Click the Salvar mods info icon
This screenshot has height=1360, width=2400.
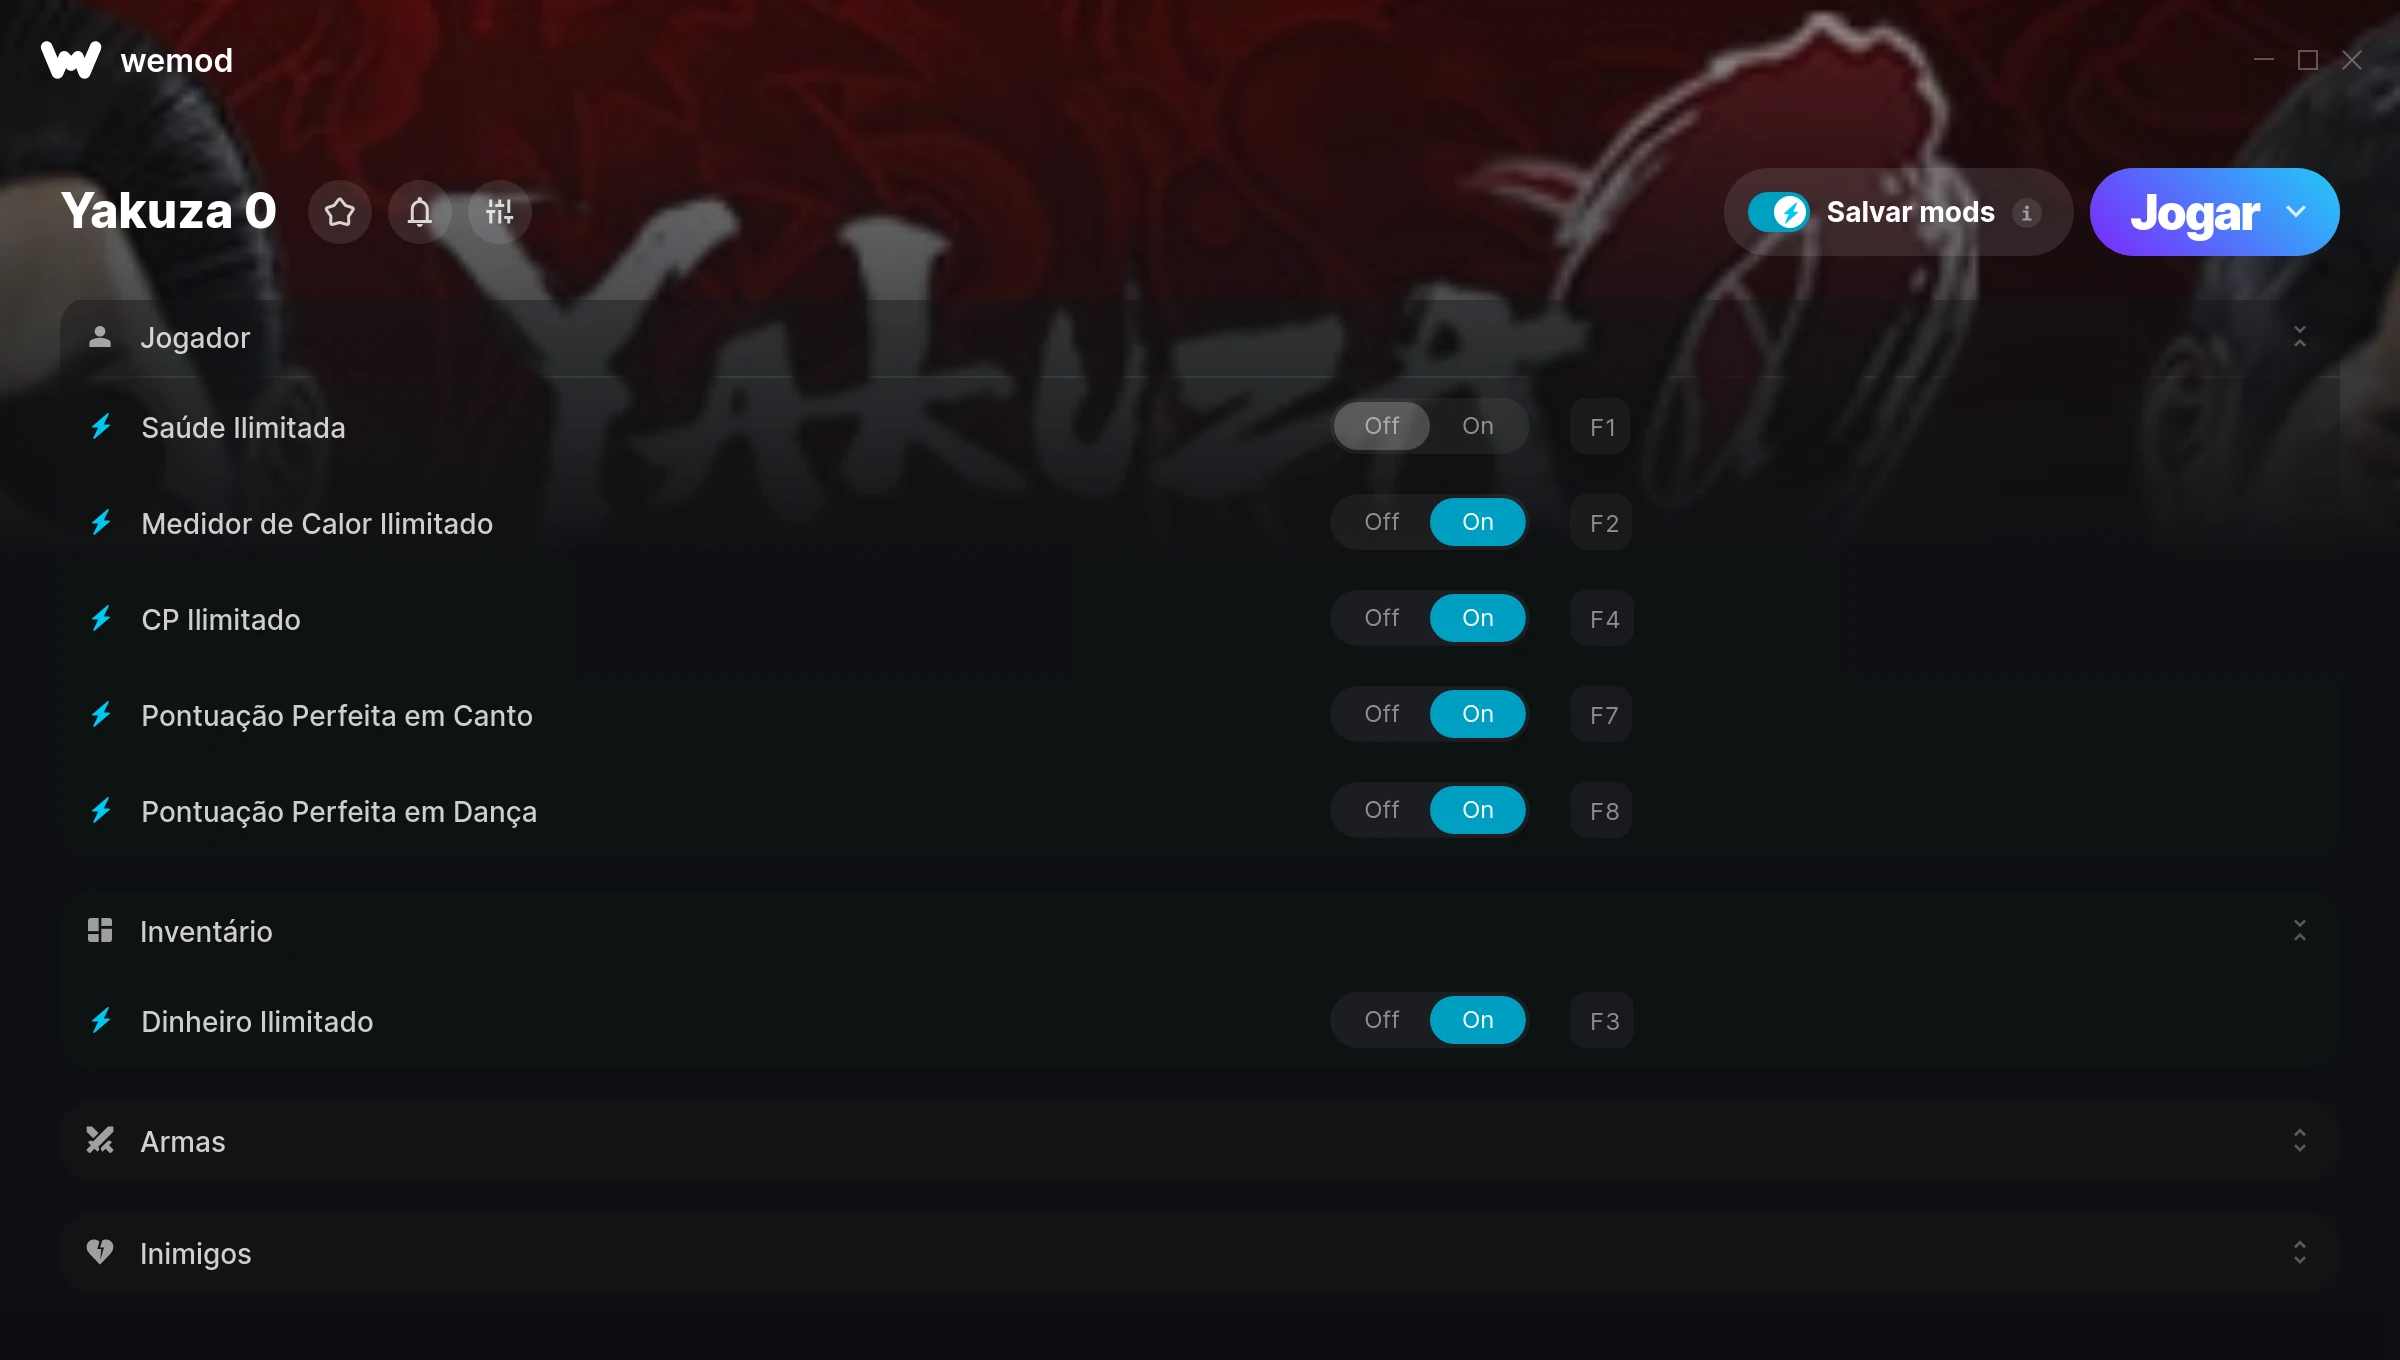click(x=2027, y=213)
